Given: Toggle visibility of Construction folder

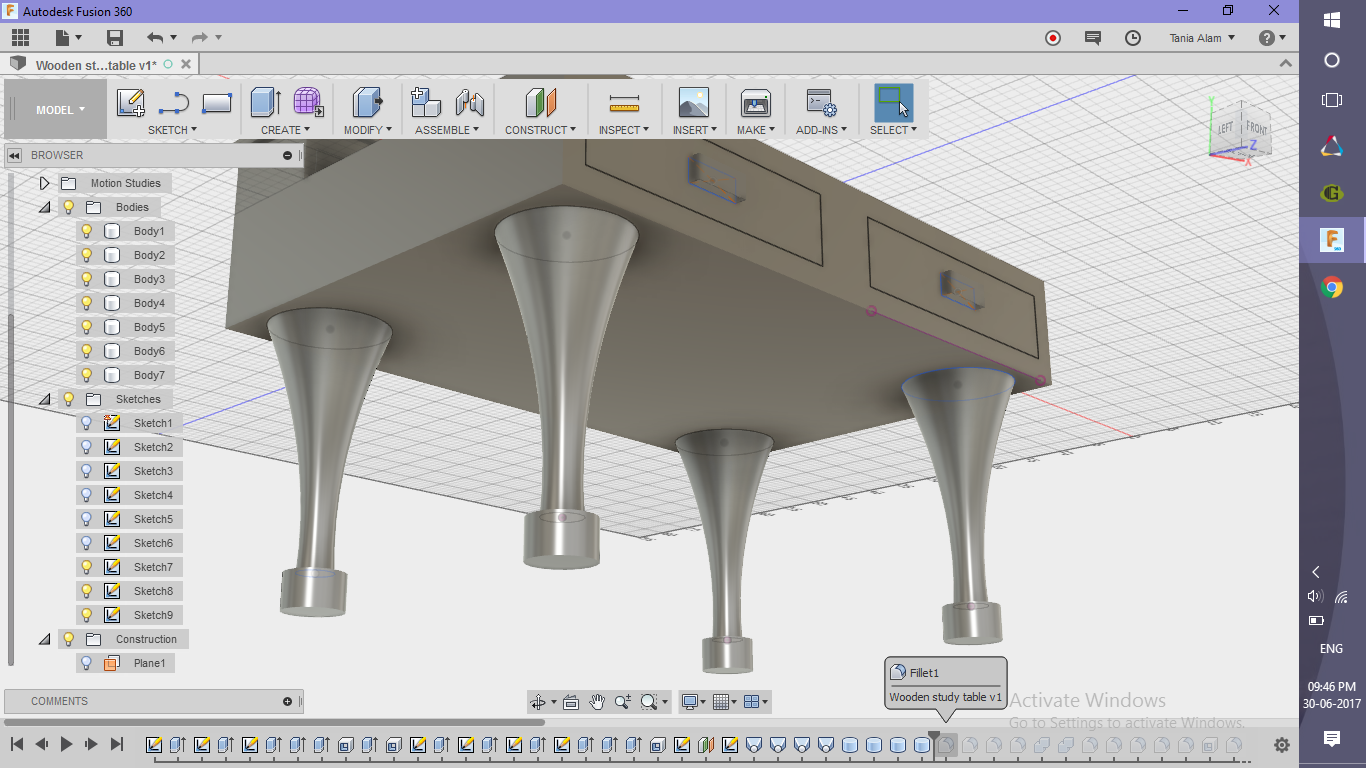Looking at the screenshot, I should (69, 639).
